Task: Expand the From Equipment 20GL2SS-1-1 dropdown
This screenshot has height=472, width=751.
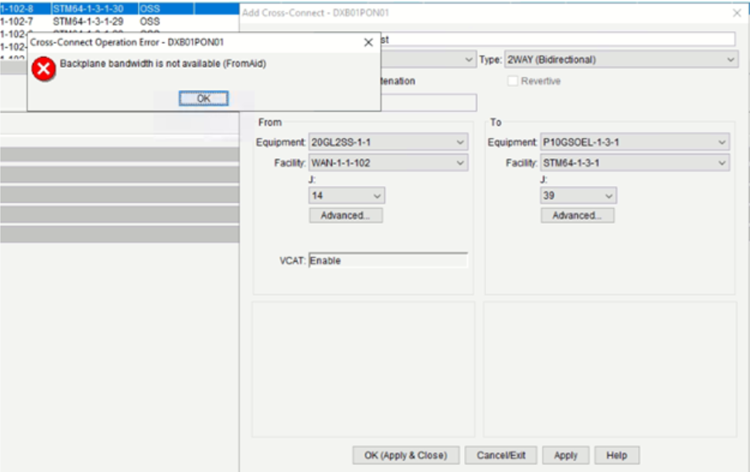Action: point(388,142)
